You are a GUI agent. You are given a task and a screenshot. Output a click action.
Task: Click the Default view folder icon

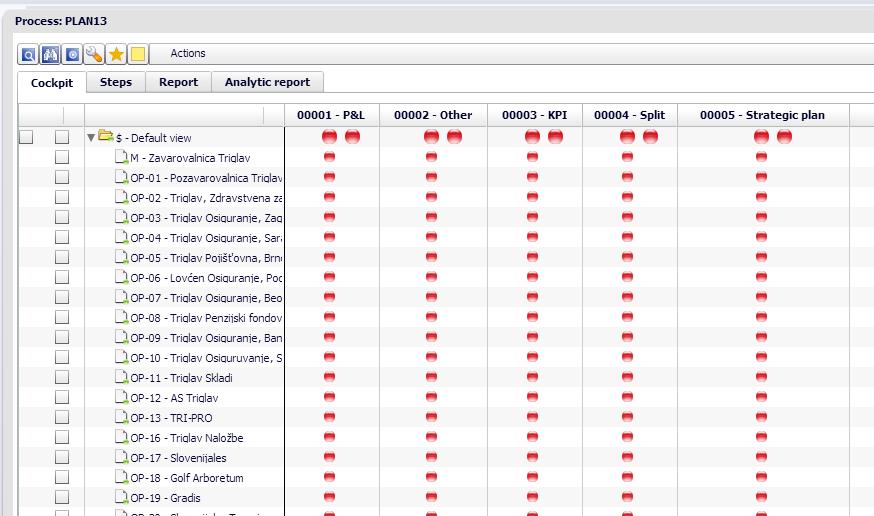(105, 136)
